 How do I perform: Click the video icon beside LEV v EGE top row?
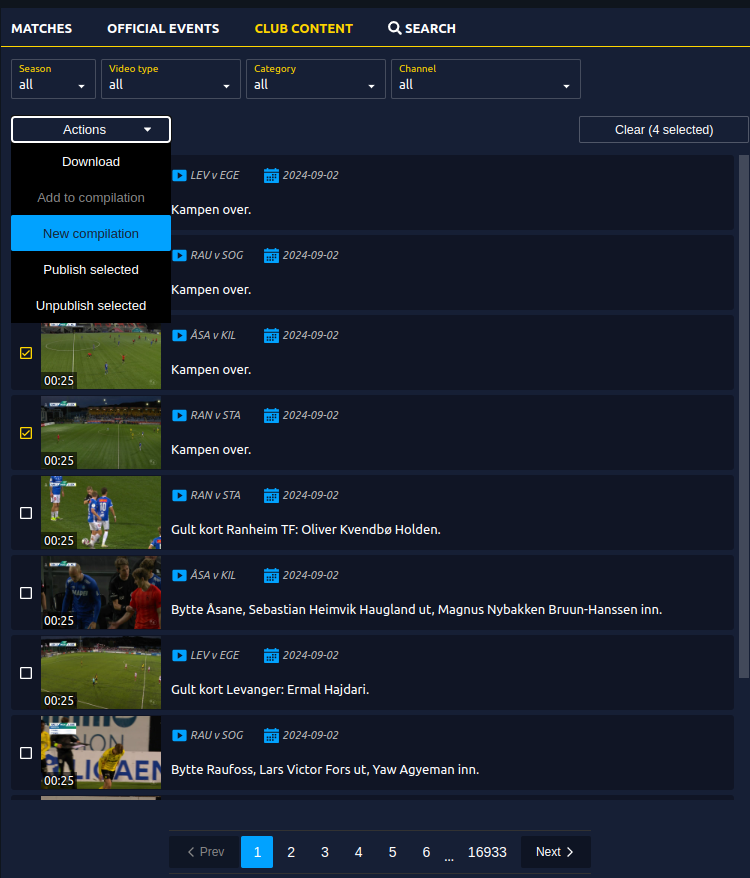coord(179,176)
